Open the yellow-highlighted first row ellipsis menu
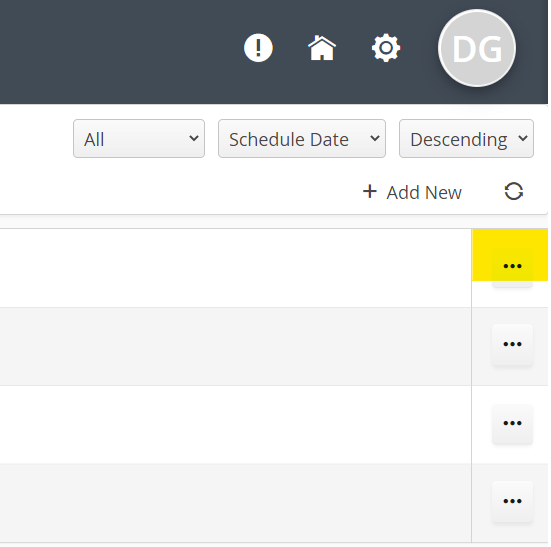Image resolution: width=551 pixels, height=547 pixels. (x=512, y=266)
